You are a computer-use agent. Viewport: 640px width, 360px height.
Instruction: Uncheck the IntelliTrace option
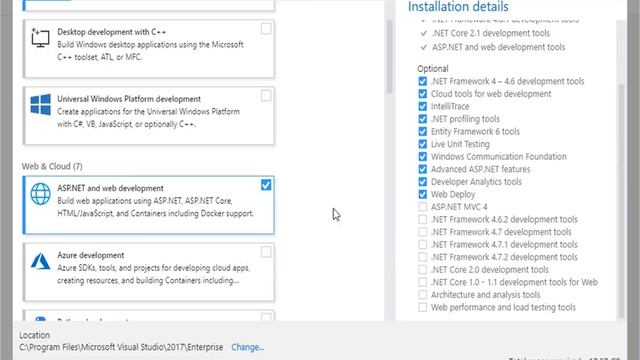[422, 107]
